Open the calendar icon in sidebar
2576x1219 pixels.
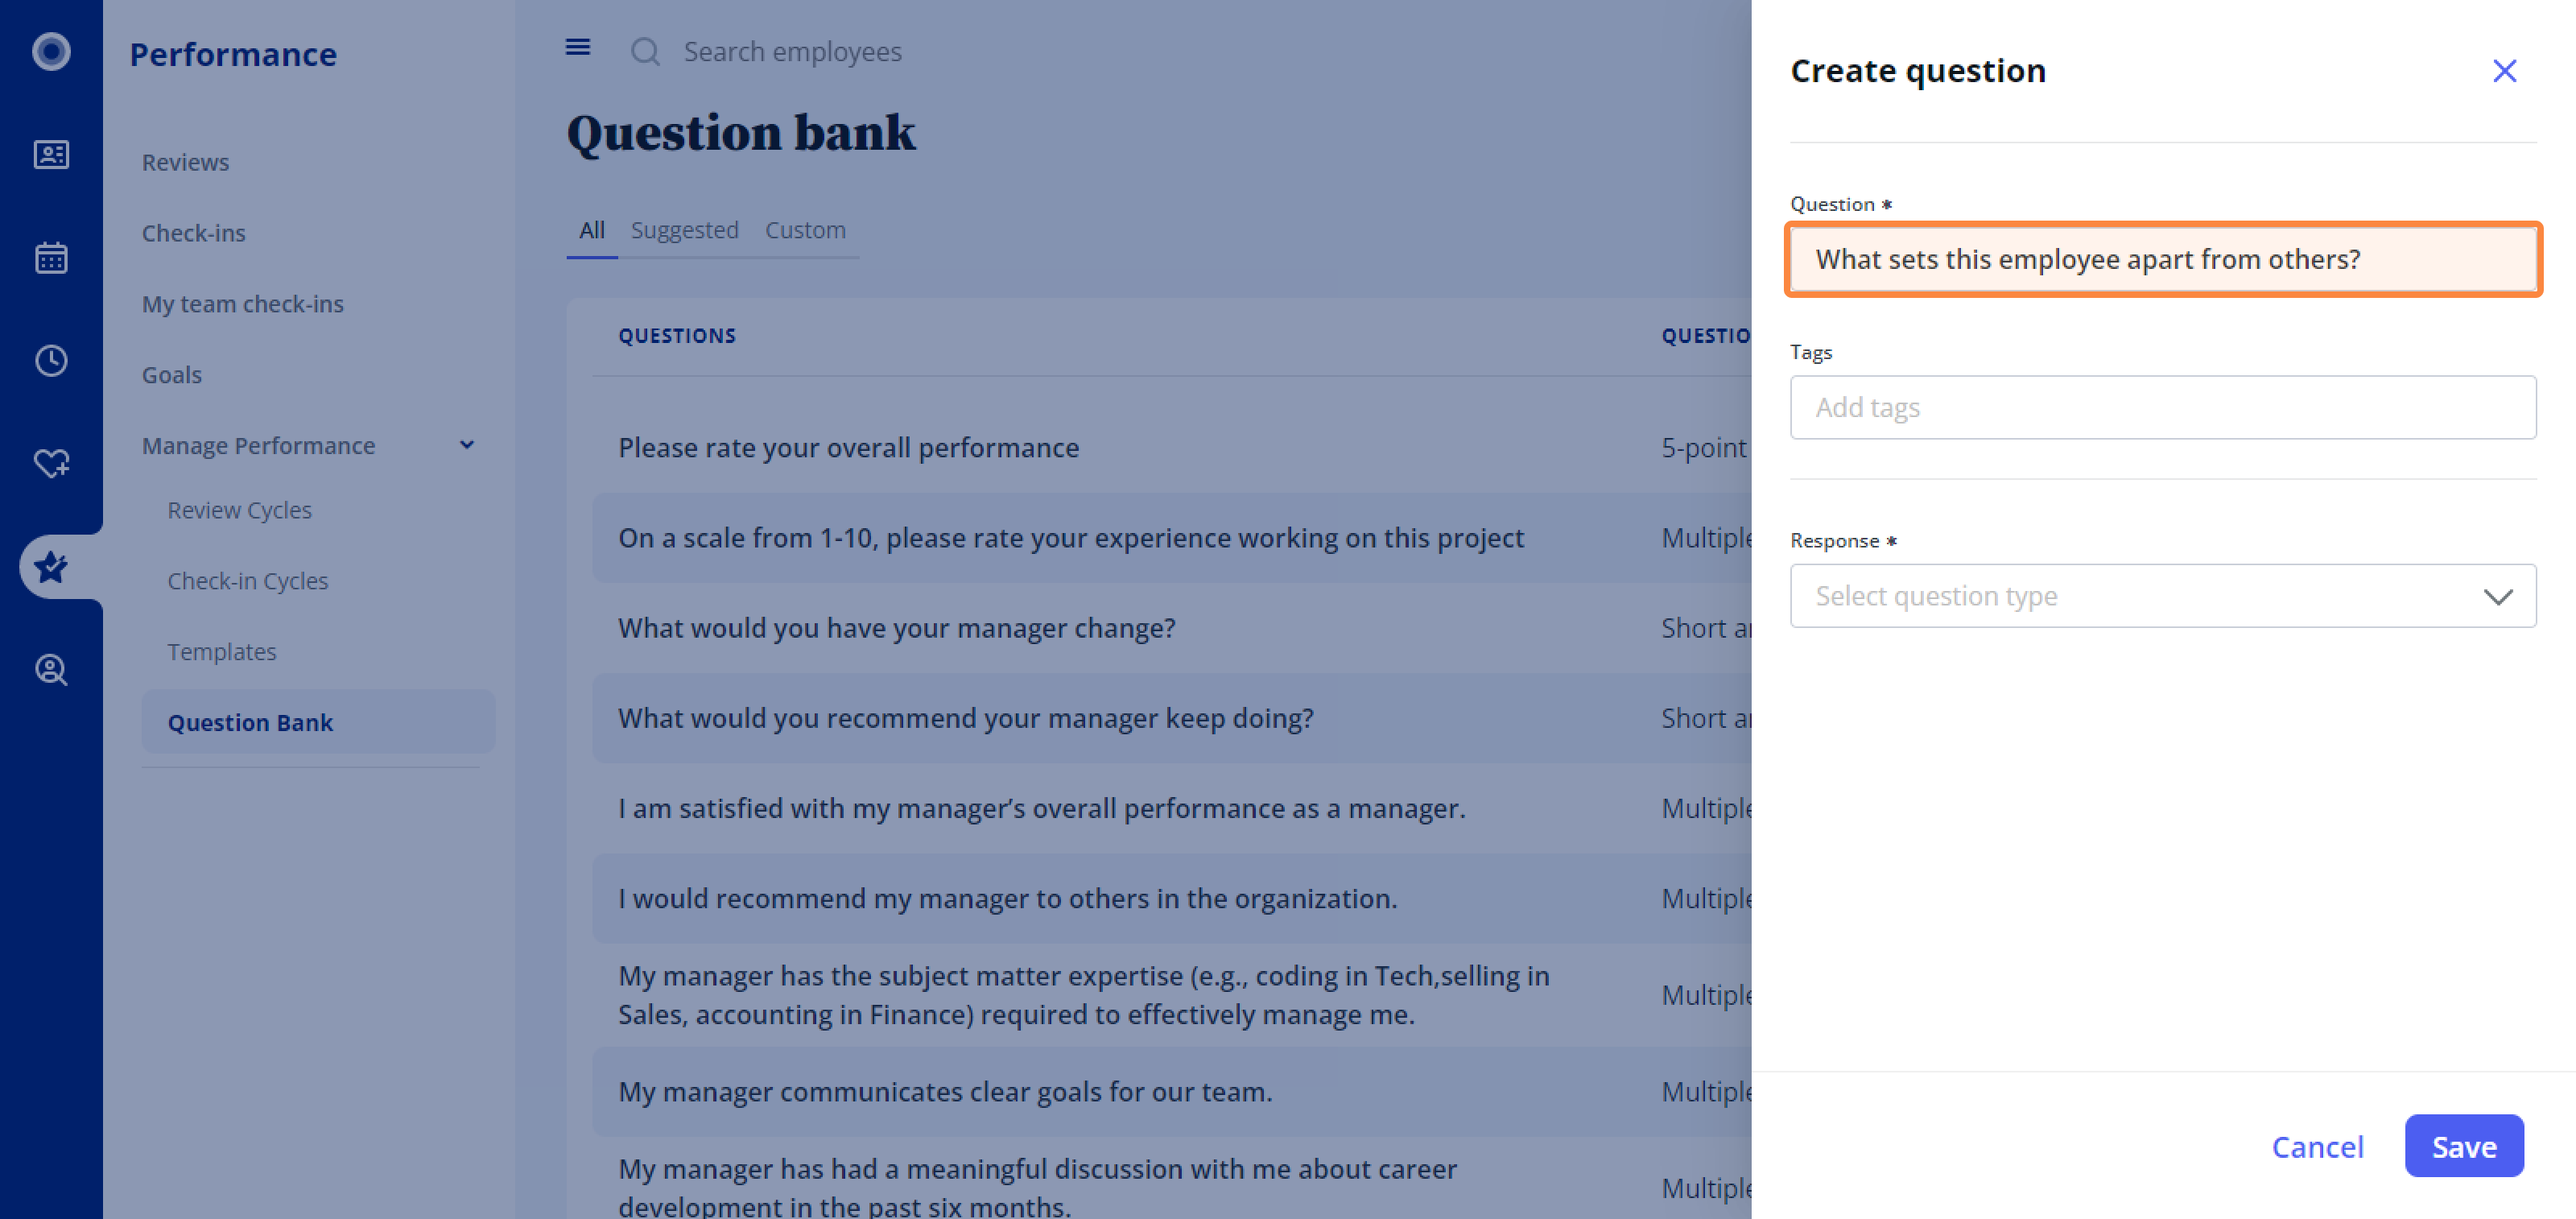[51, 258]
